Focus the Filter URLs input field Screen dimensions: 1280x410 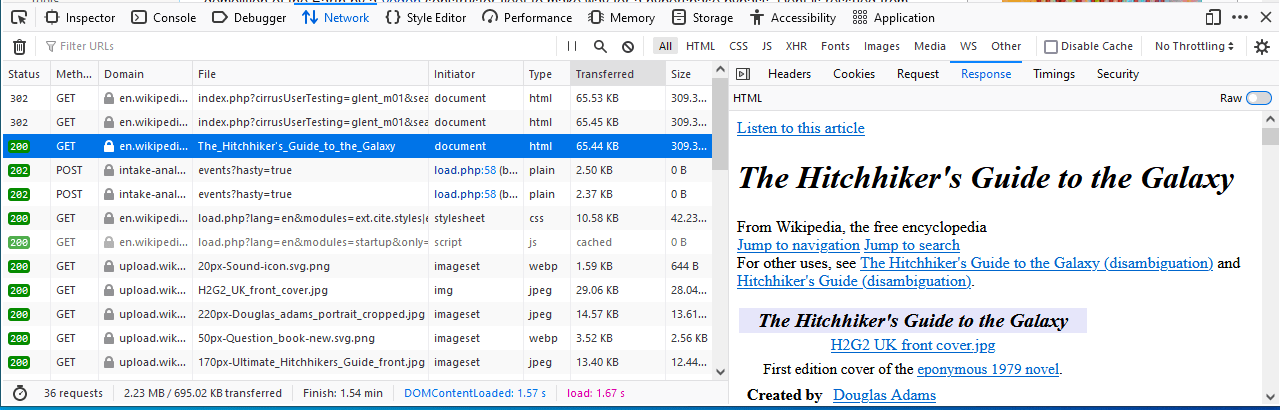(x=300, y=46)
